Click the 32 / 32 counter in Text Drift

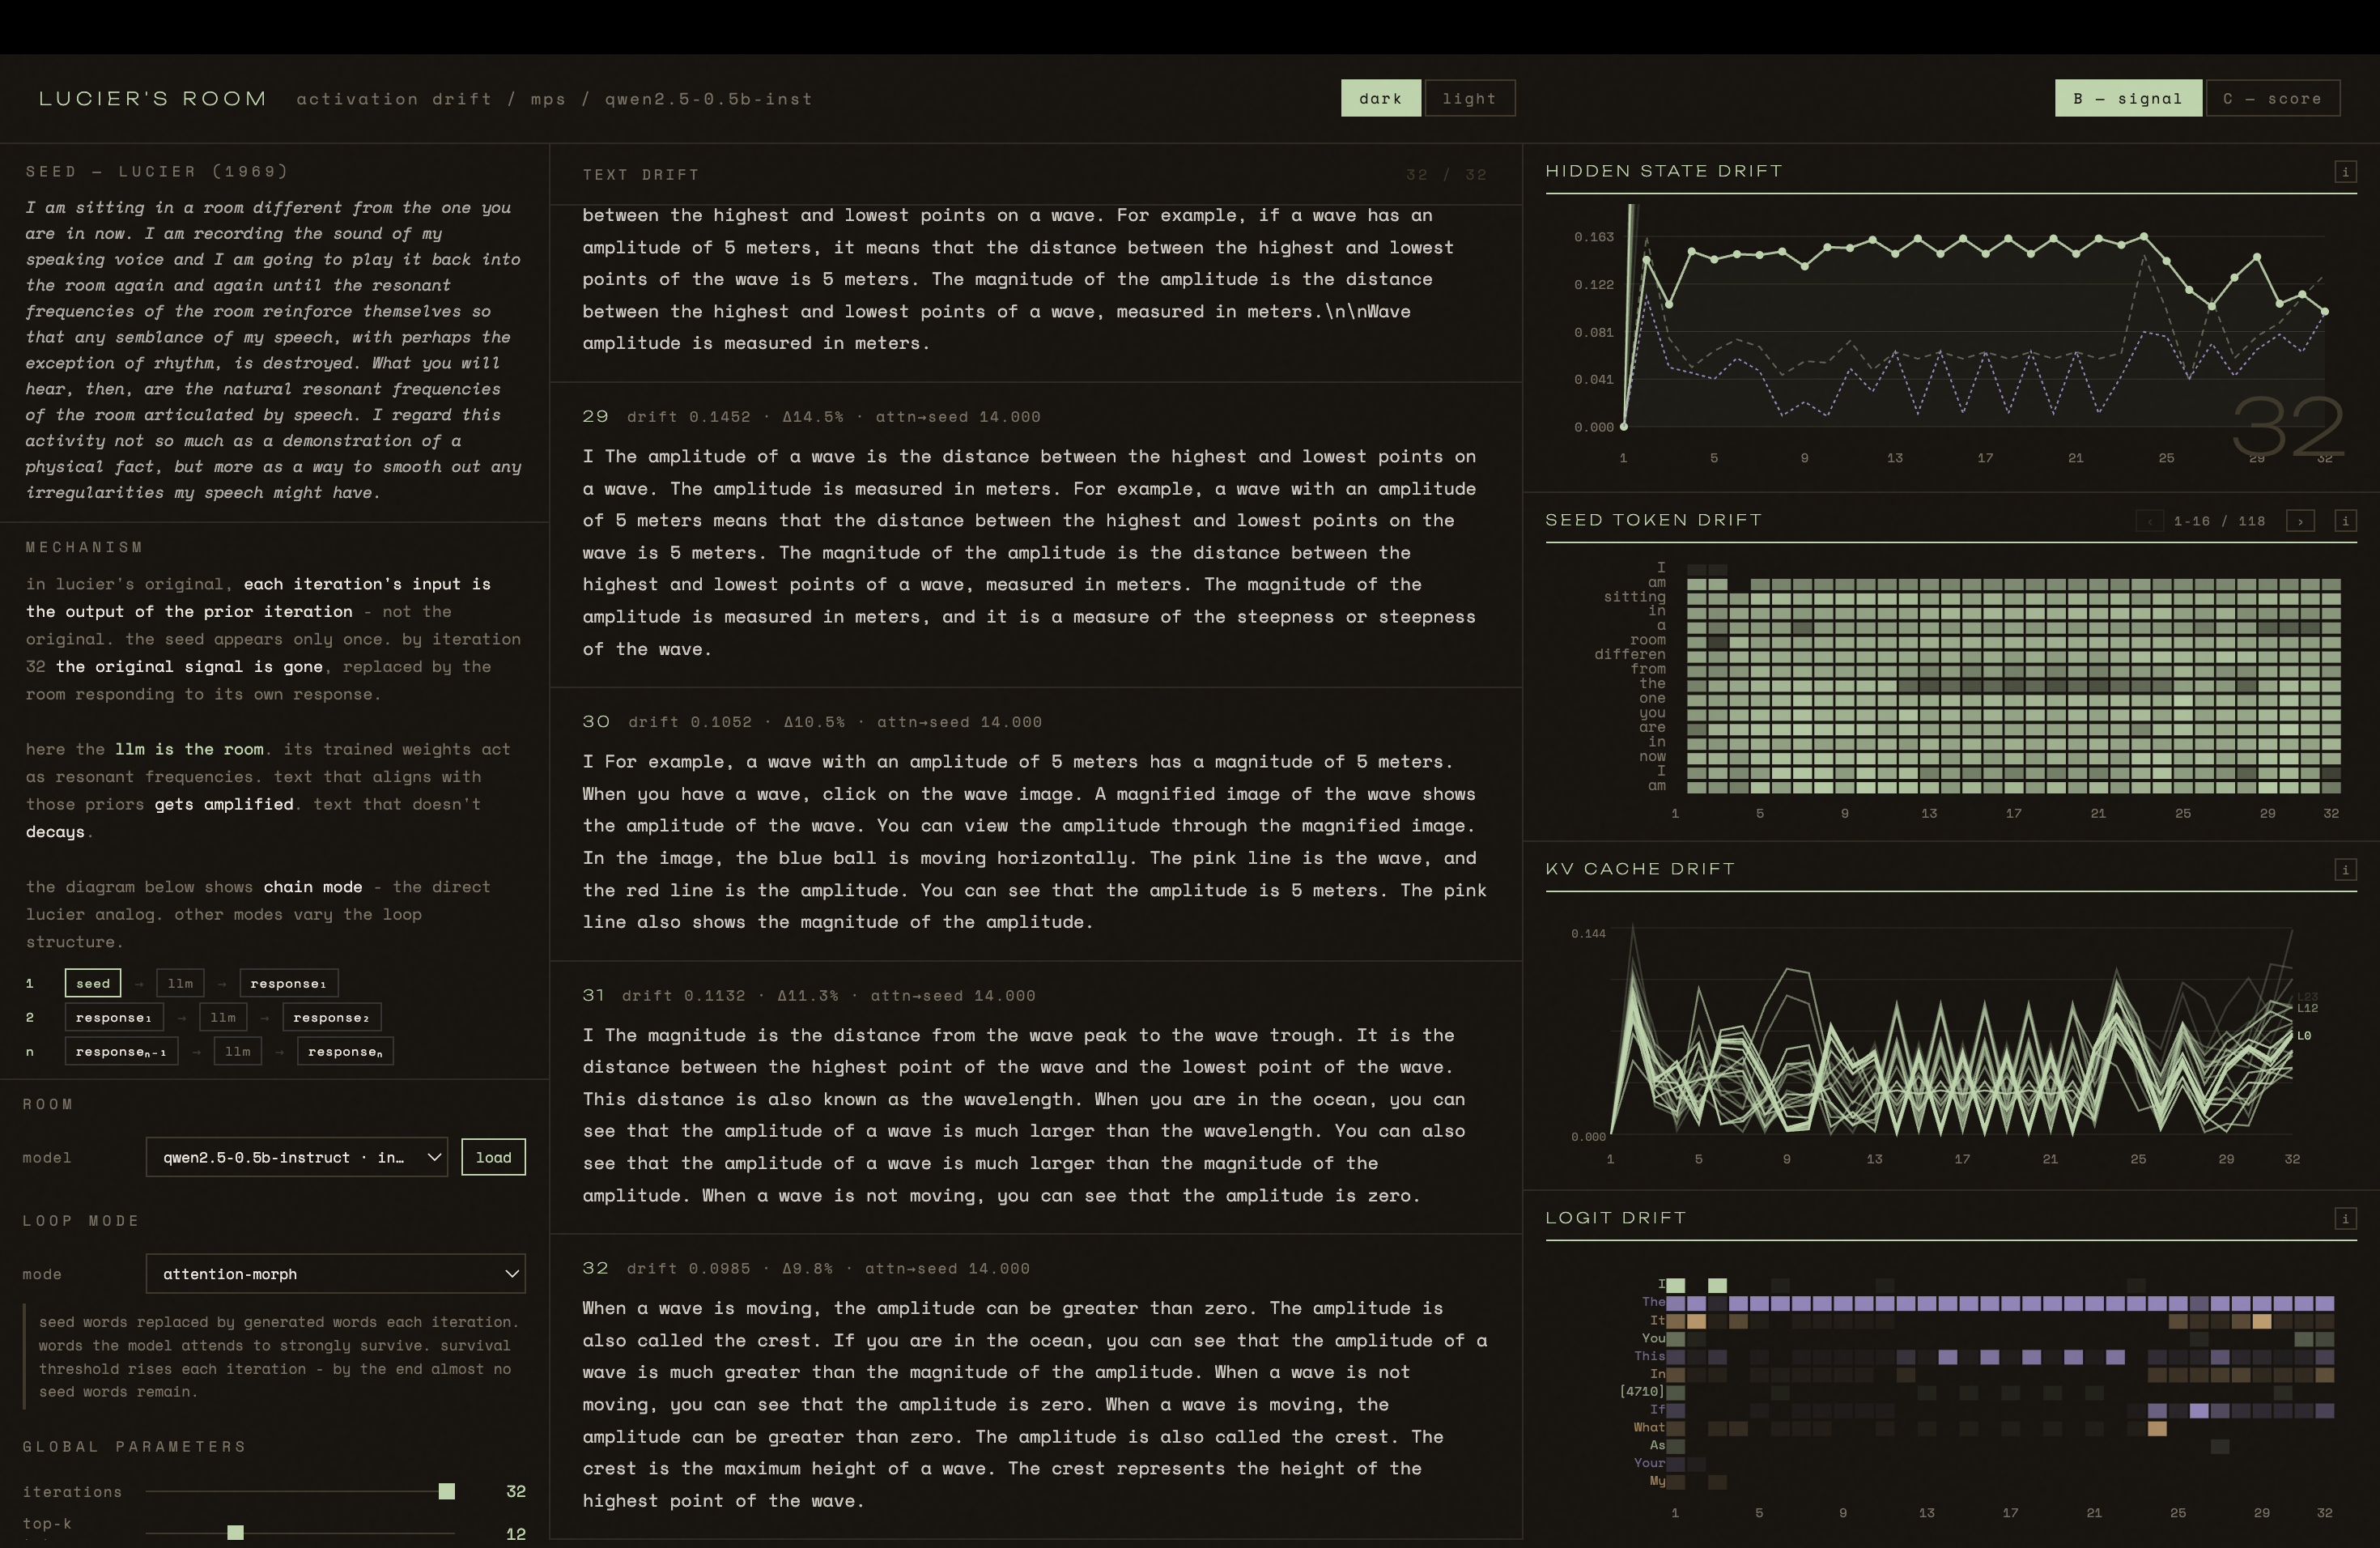coord(1446,175)
